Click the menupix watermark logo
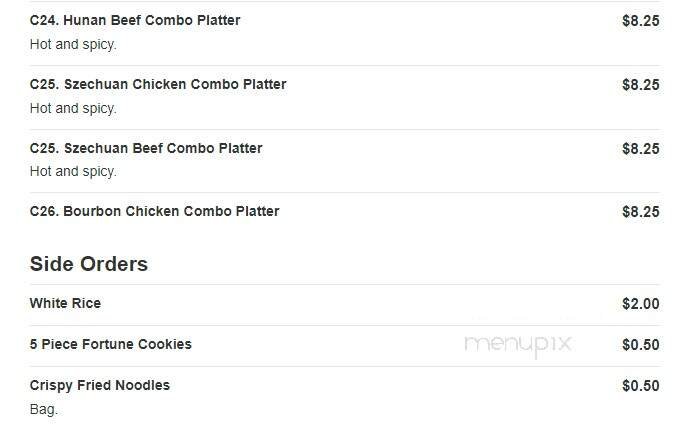697x426 pixels. click(x=517, y=344)
